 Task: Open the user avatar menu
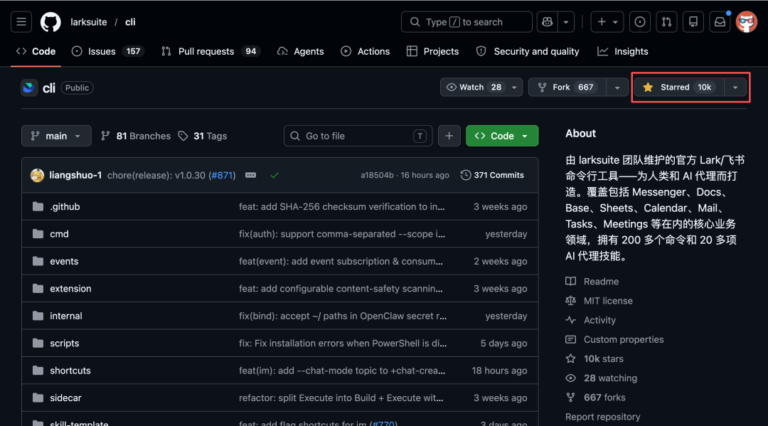click(746, 22)
